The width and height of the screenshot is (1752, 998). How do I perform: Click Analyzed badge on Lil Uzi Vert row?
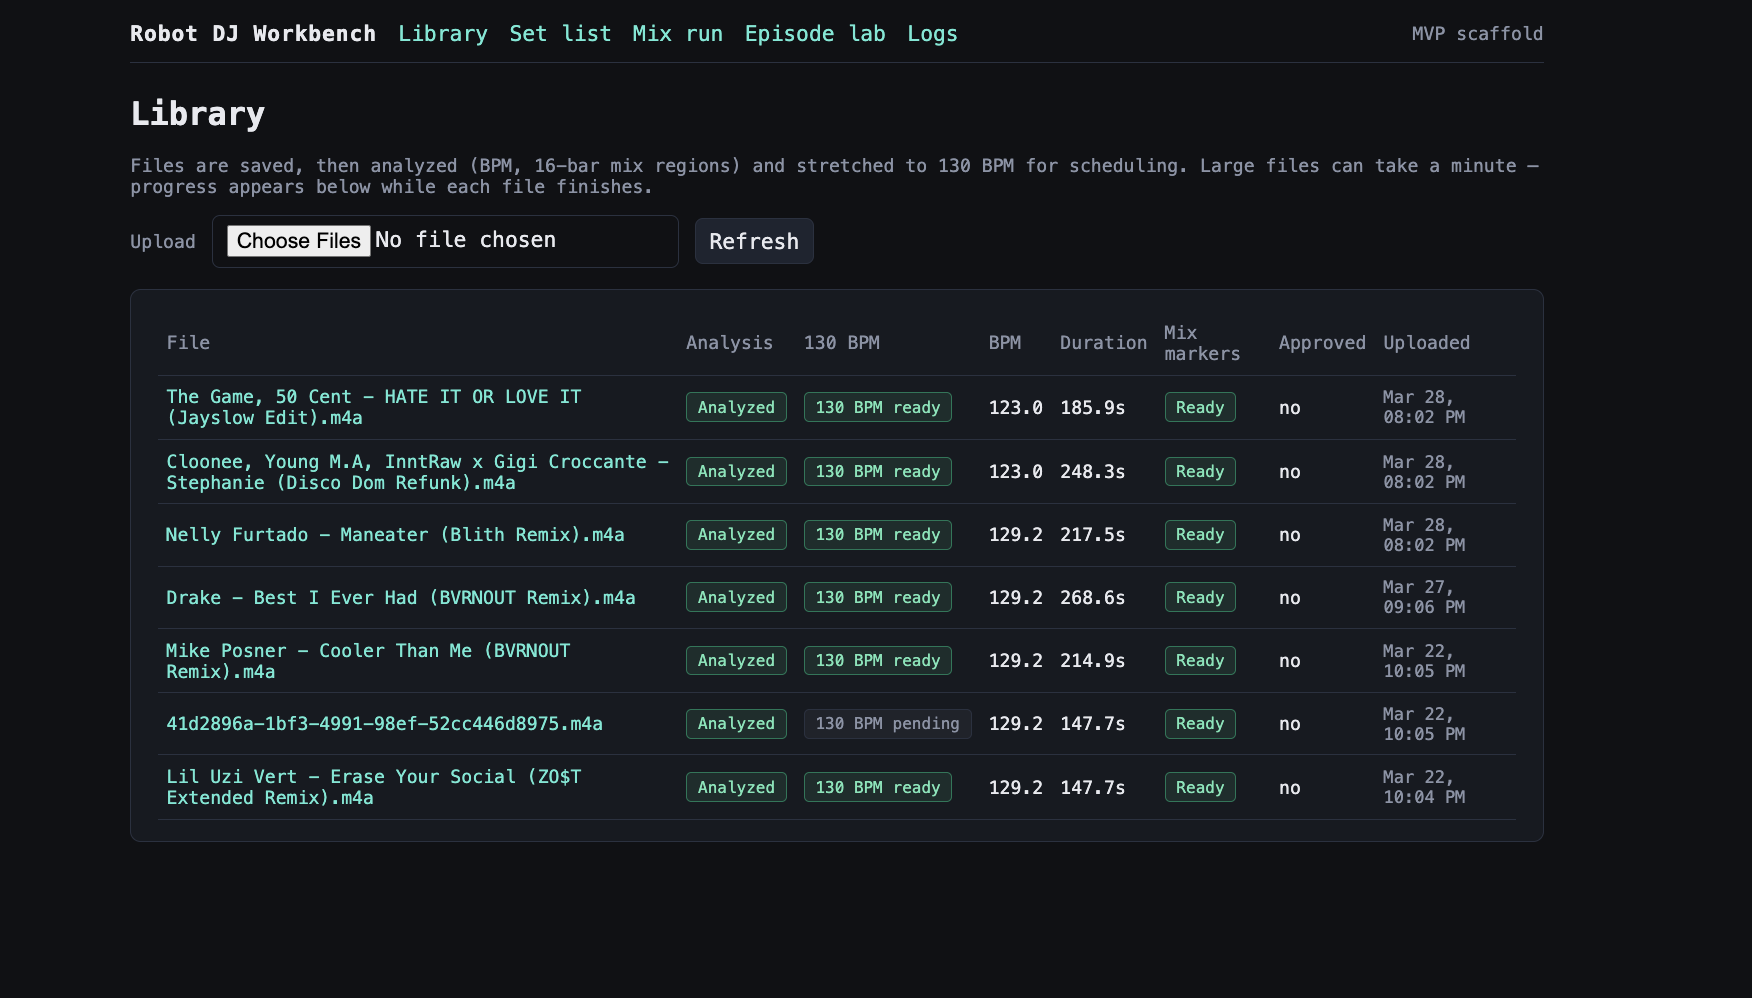736,787
